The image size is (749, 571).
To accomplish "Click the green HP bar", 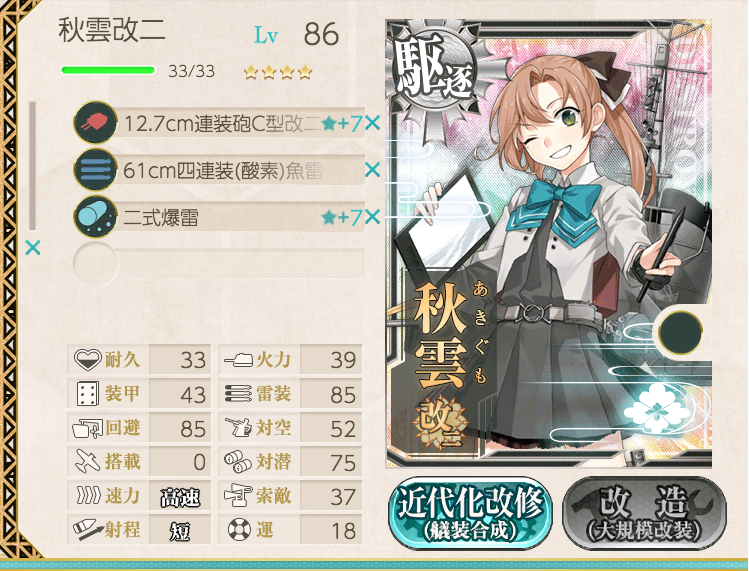I will click(x=108, y=70).
